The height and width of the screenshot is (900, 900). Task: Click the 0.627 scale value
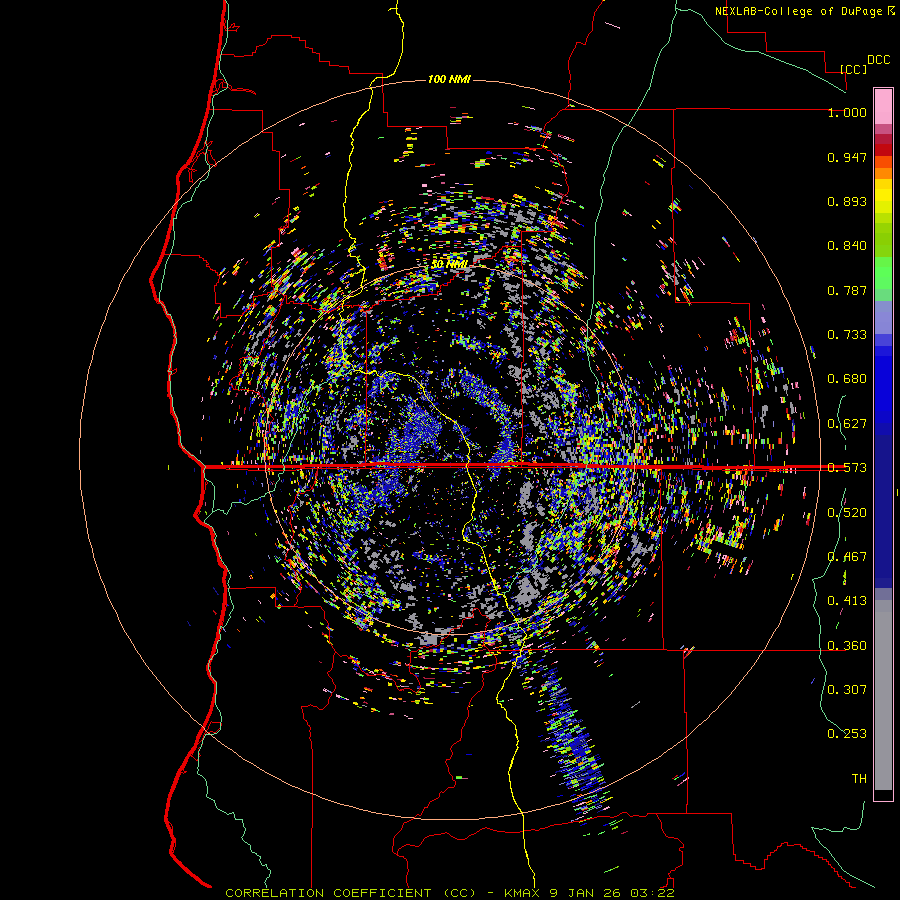(847, 424)
